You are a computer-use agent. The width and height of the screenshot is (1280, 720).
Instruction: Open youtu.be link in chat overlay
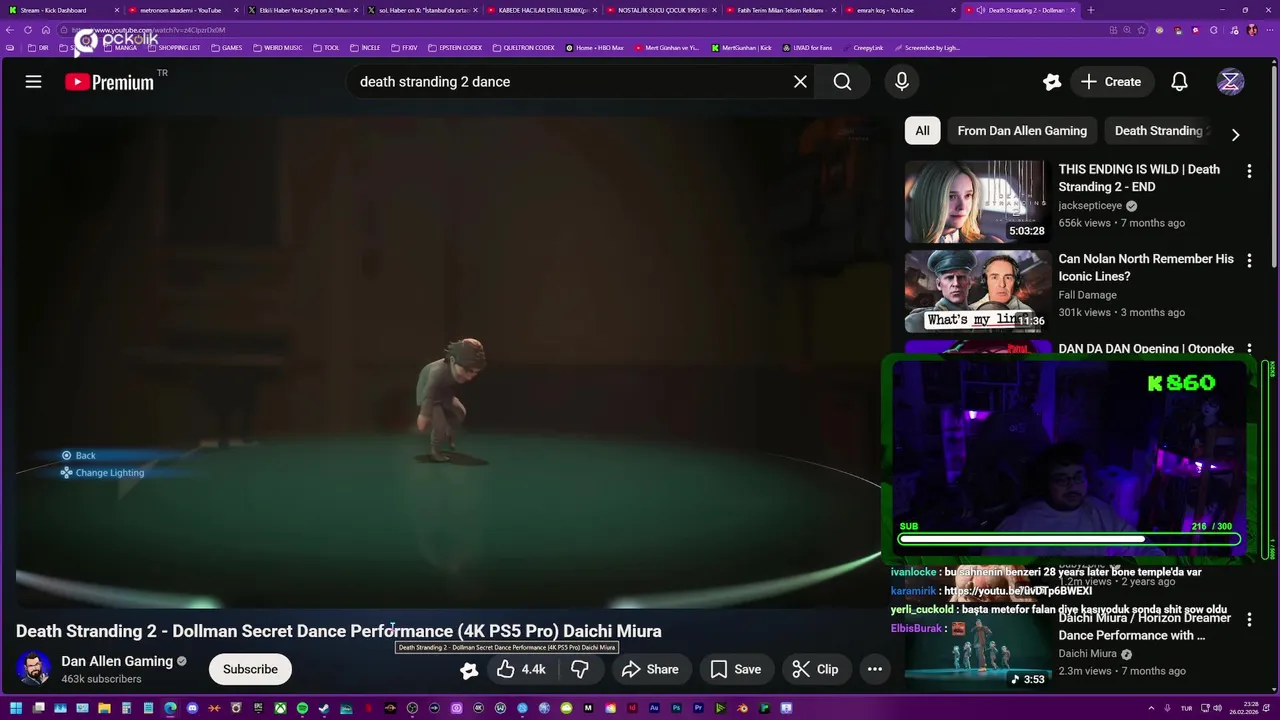1018,591
